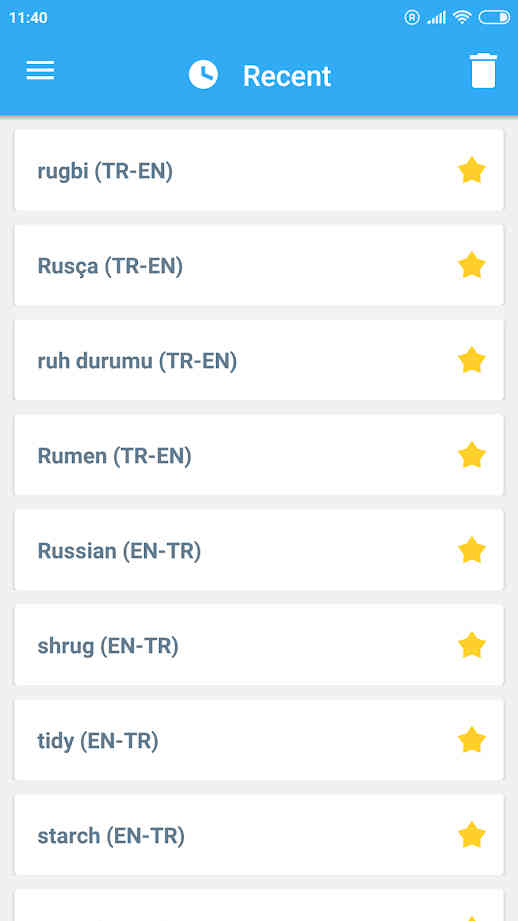Toggle favorite star for tidy
Viewport: 518px width, 921px height.
pos(472,741)
